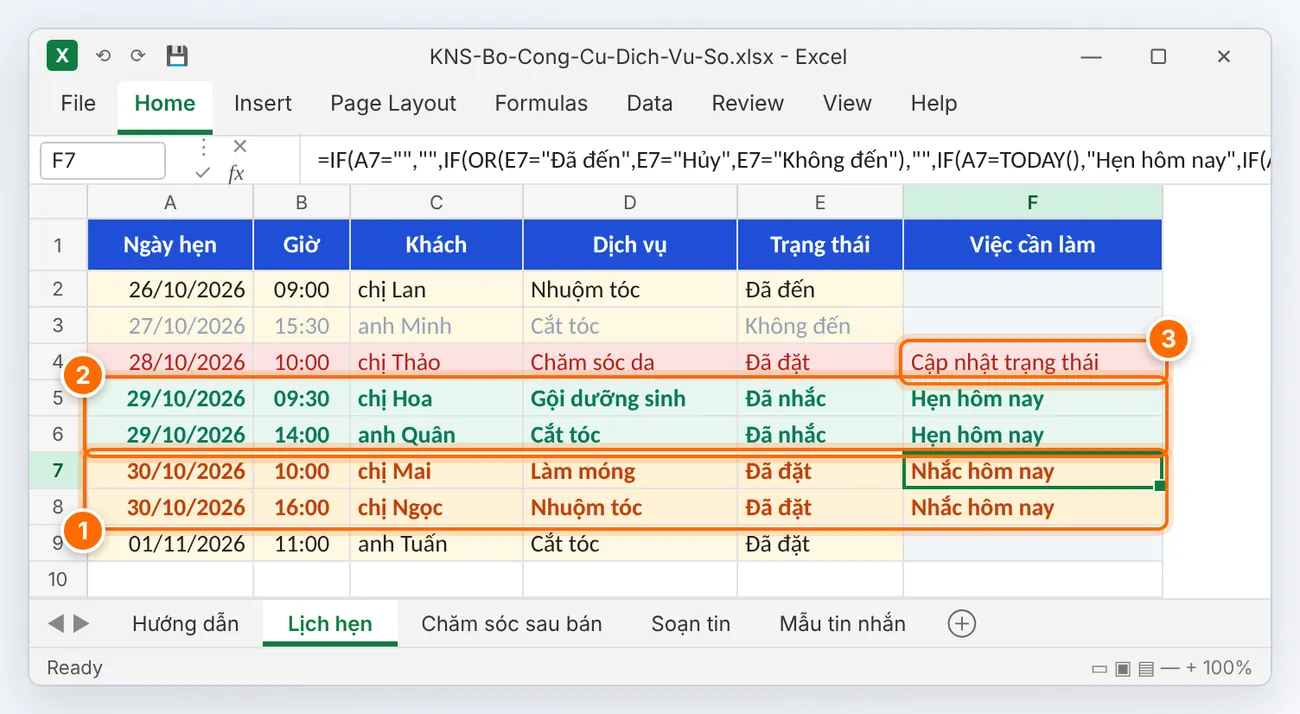Open Insert Function via the fx icon
This screenshot has height=714, width=1300.
tap(236, 173)
